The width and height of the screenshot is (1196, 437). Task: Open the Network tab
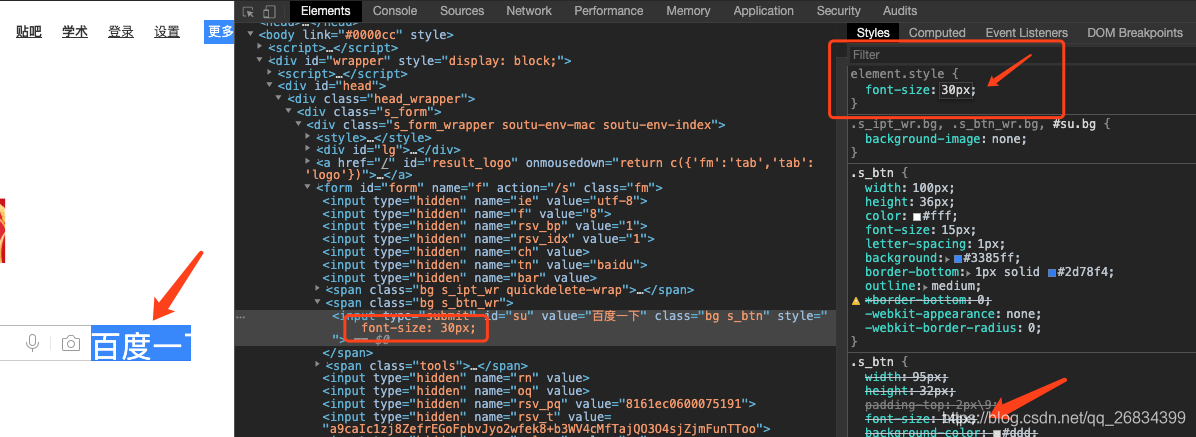point(529,11)
